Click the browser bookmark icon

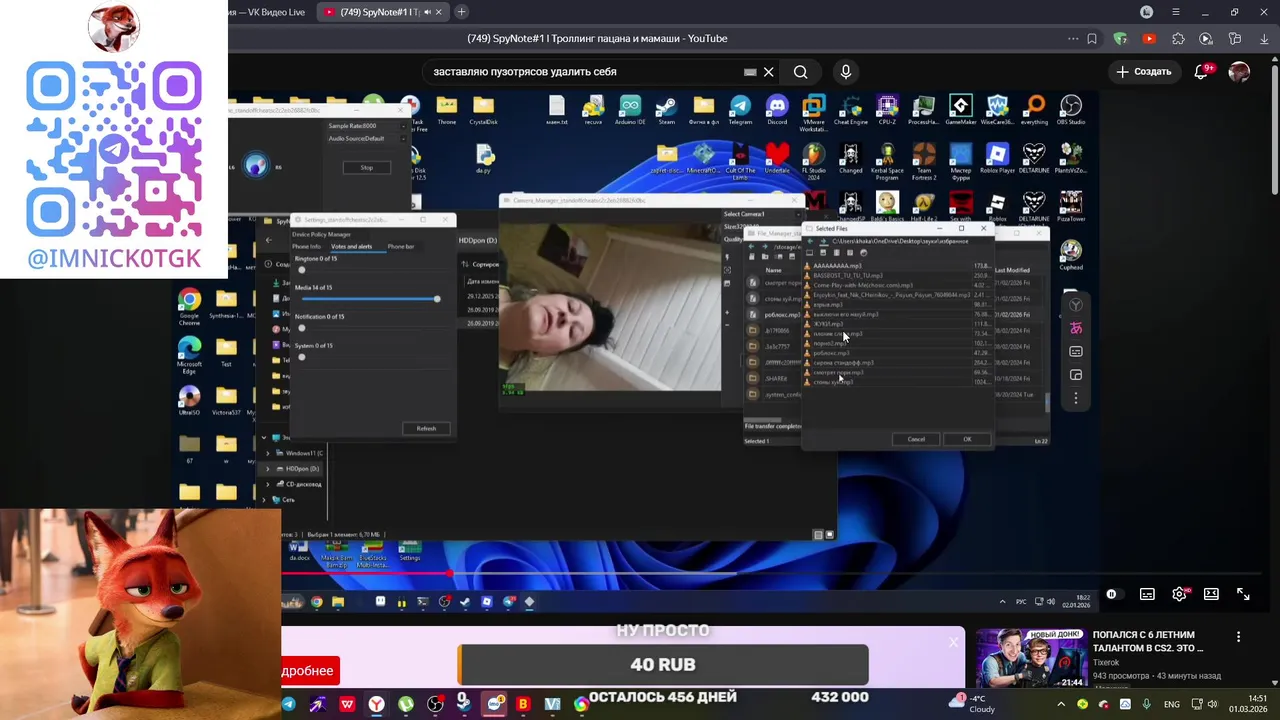coord(1092,39)
